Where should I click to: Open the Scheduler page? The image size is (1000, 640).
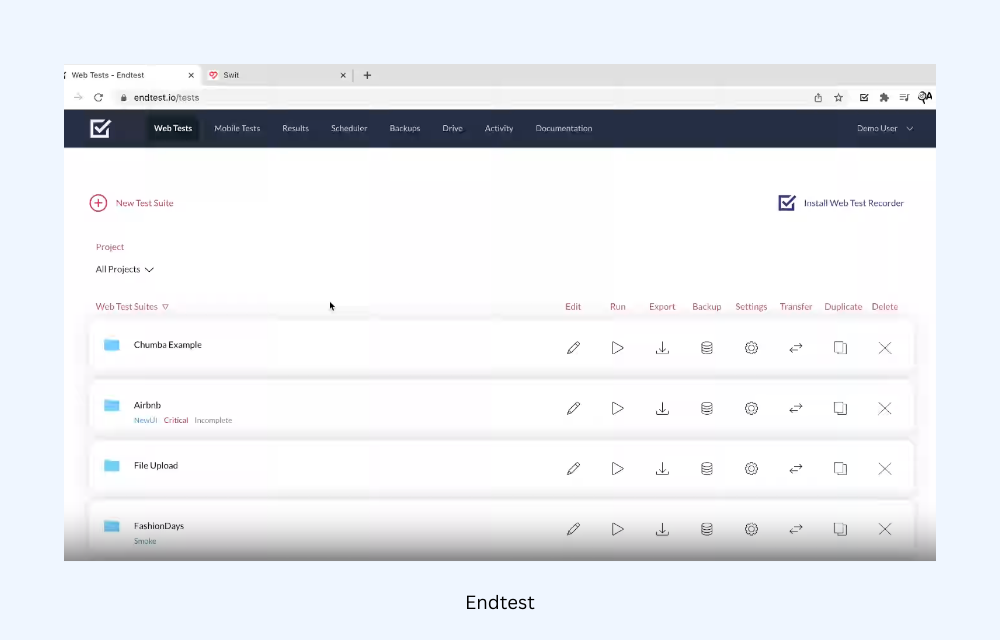coord(349,128)
